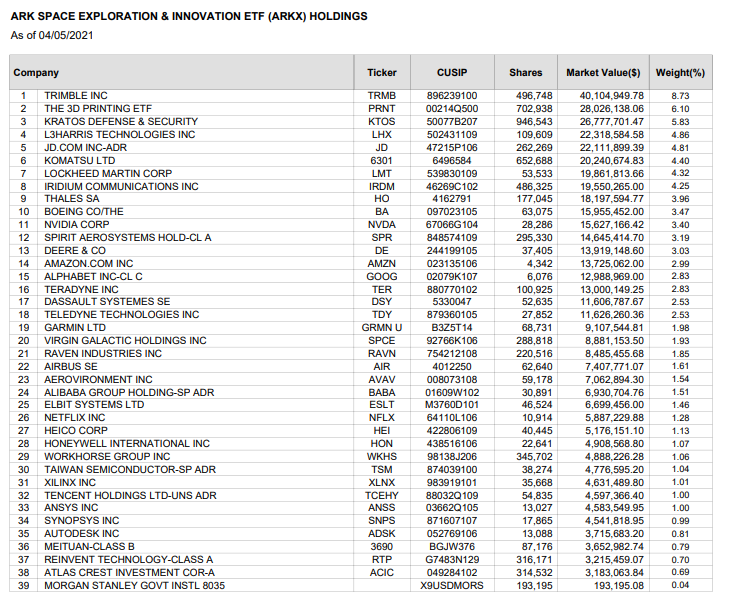Select DASSAULT SYSTEMES SE name
Image resolution: width=729 pixels, height=598 pixels.
pos(107,302)
